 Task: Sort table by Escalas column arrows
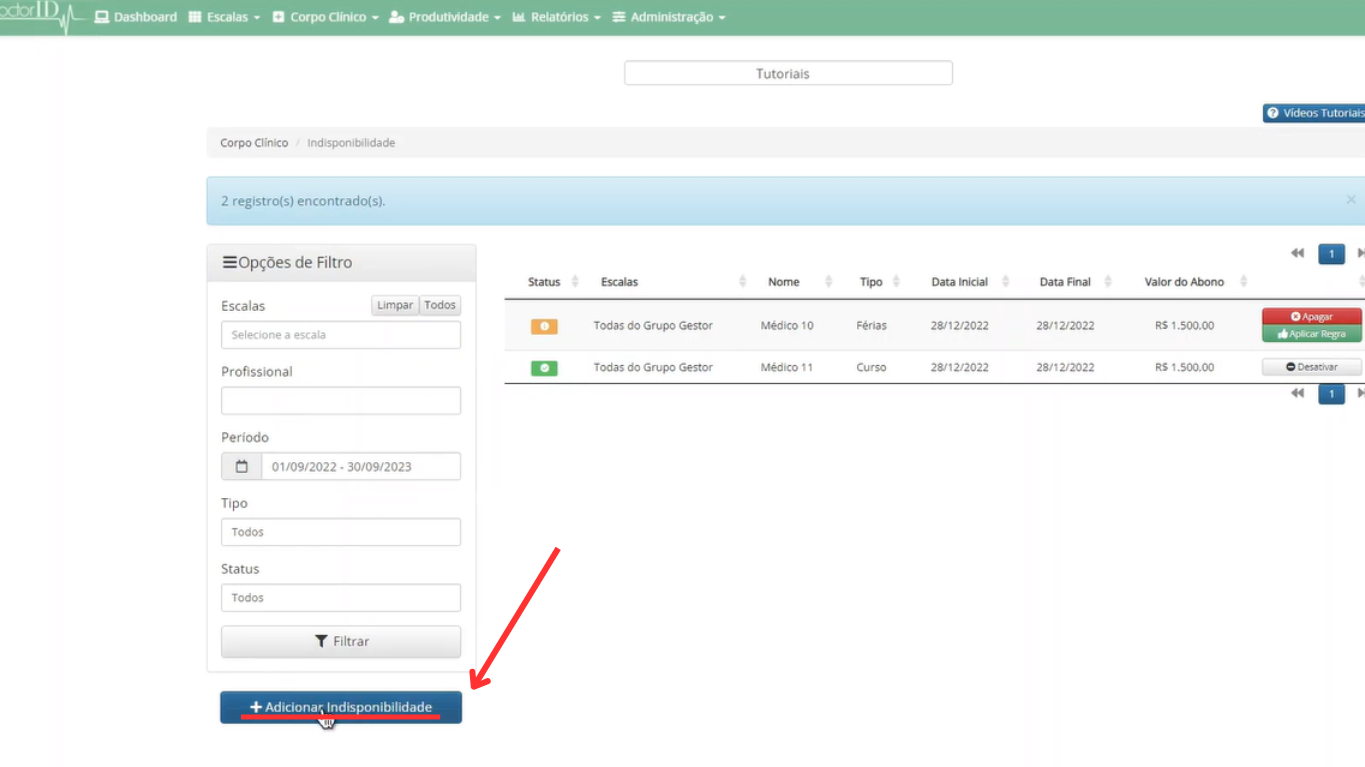click(x=742, y=282)
